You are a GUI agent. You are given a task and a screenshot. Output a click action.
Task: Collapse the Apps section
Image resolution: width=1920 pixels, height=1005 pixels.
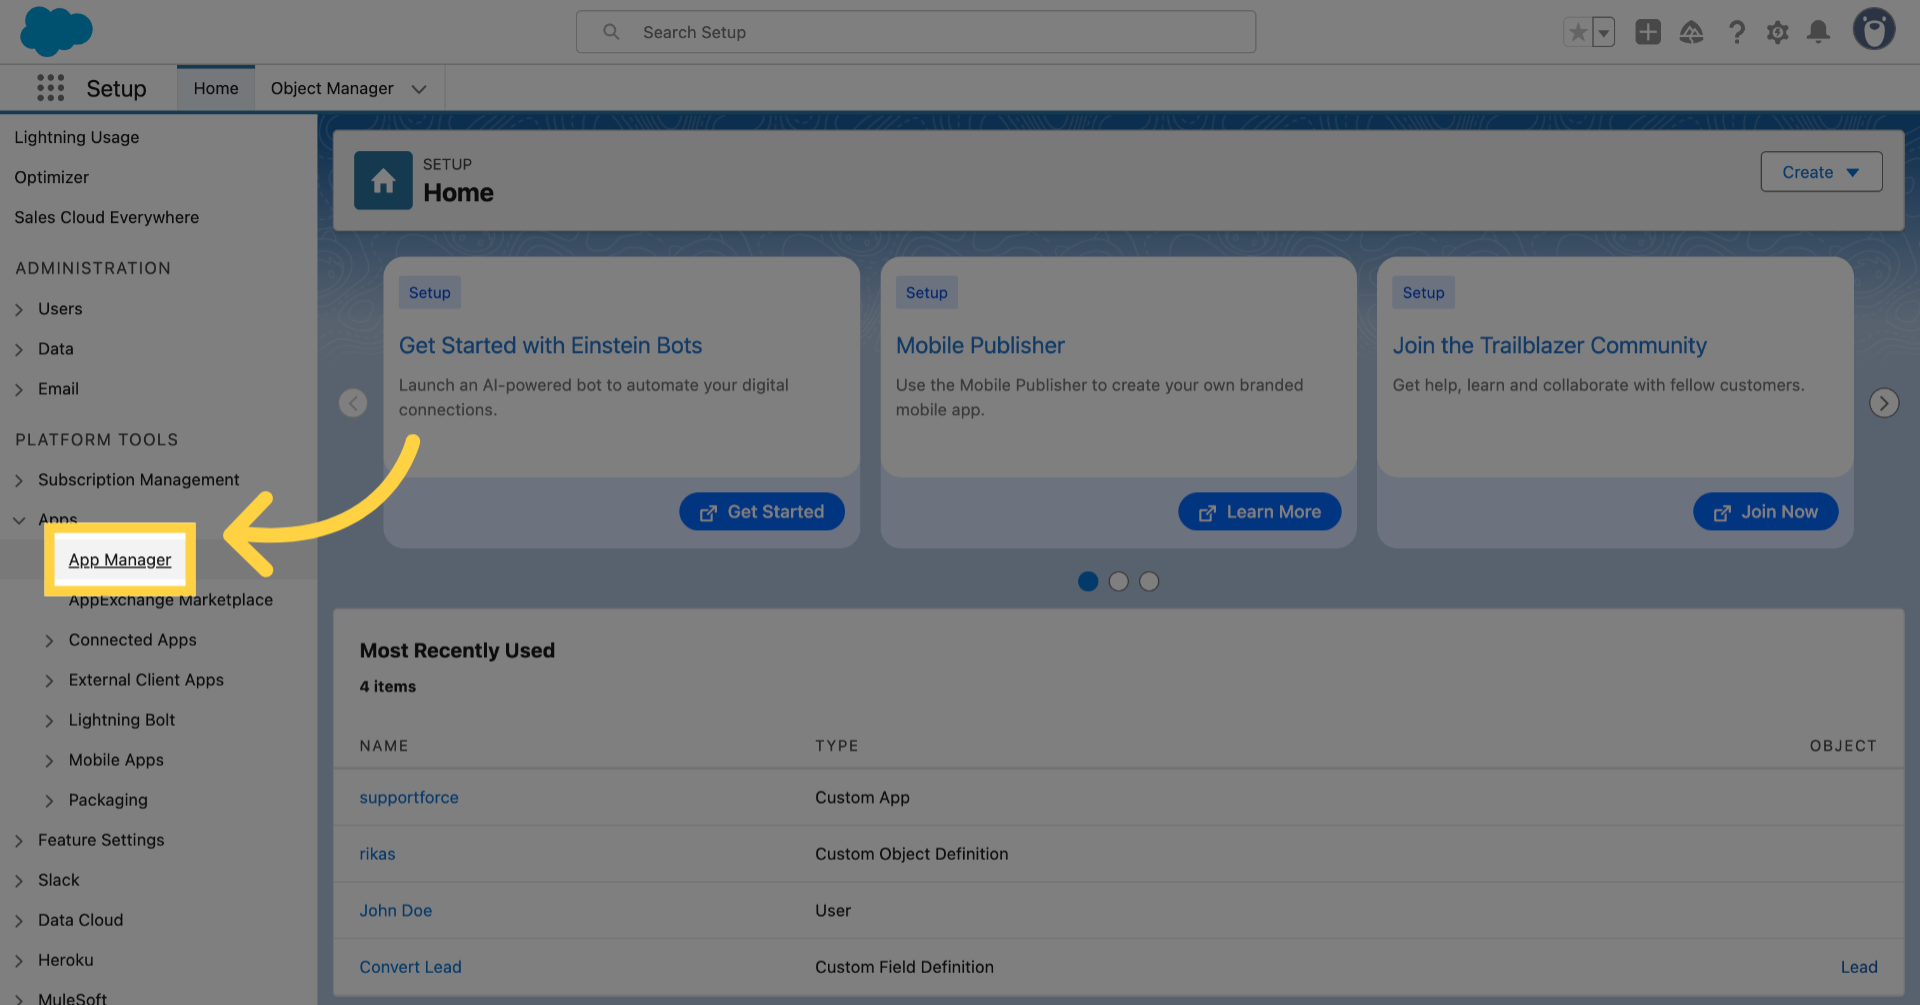[19, 519]
